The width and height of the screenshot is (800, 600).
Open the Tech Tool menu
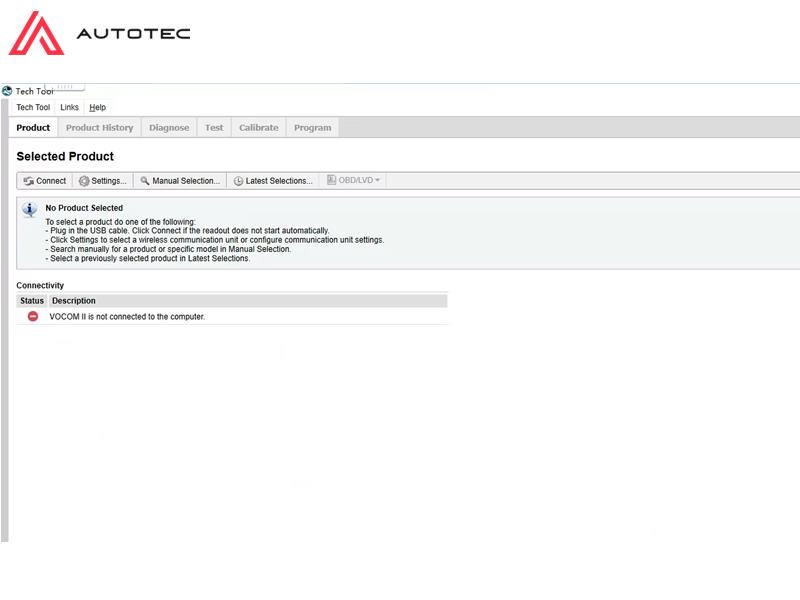pos(33,107)
